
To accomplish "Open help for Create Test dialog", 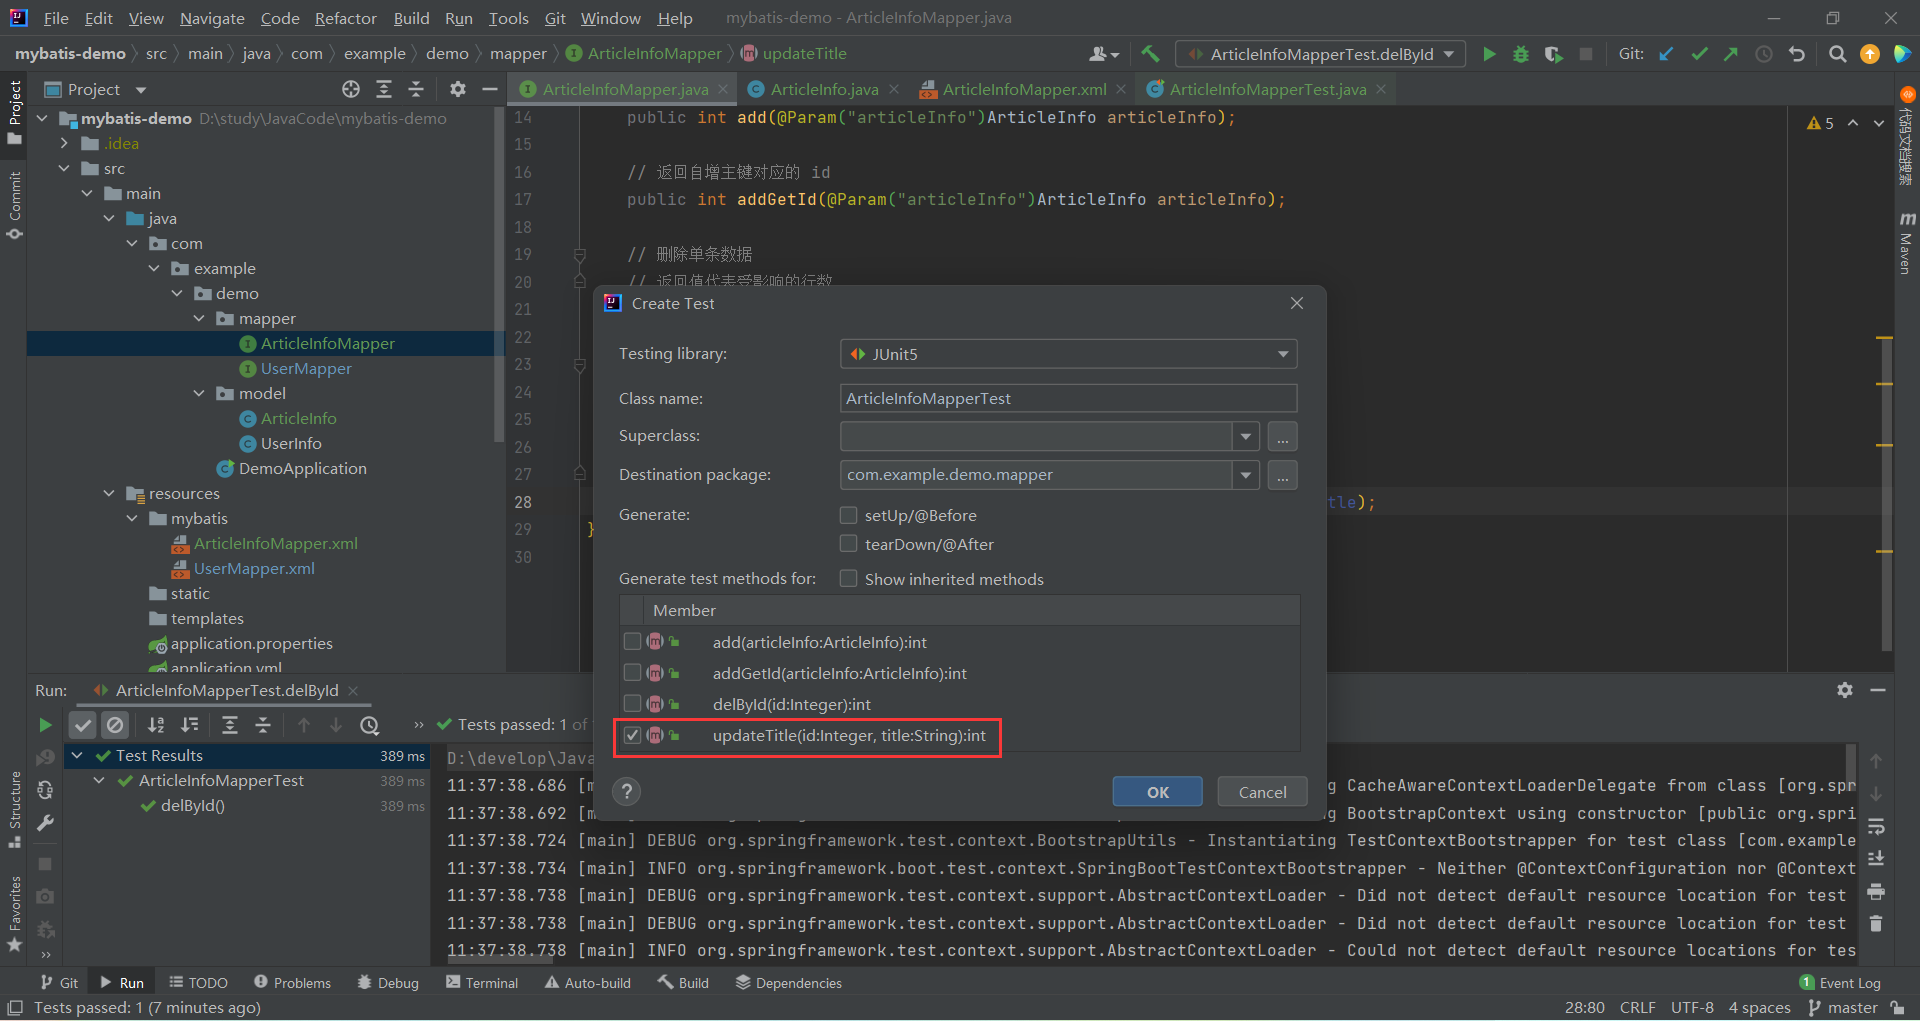I will point(627,792).
